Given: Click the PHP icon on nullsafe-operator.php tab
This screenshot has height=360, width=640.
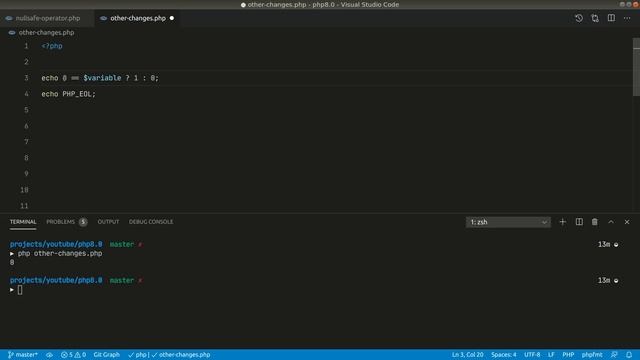Looking at the screenshot, I should (9, 18).
